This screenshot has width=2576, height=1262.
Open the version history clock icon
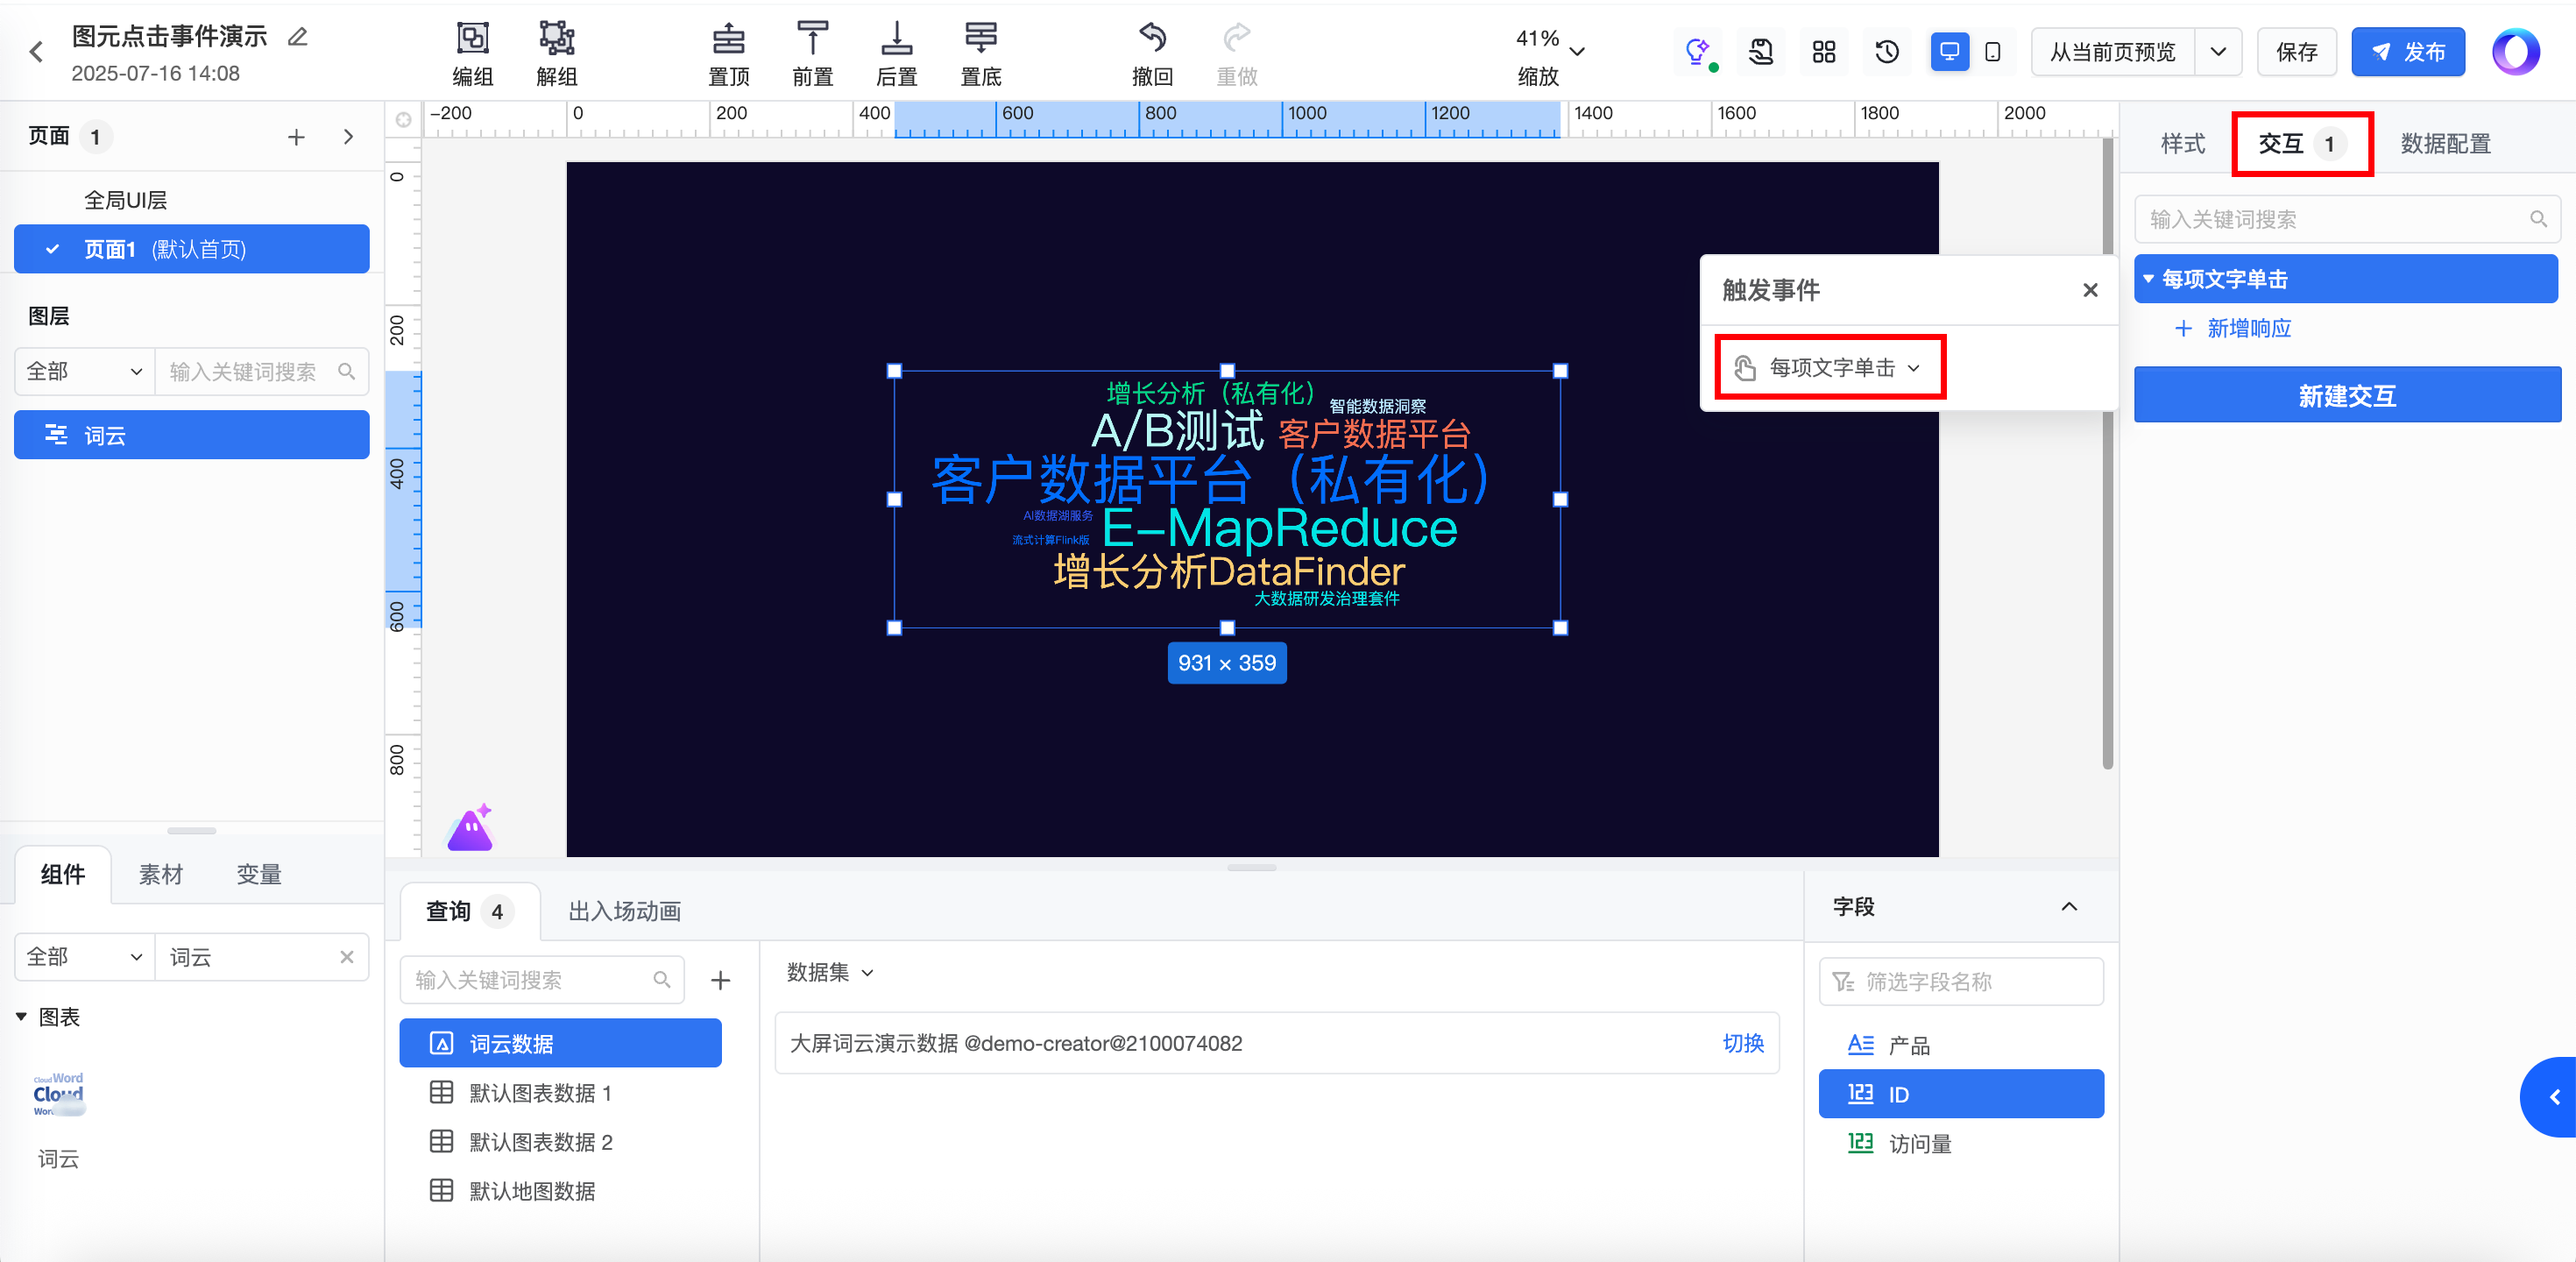(1886, 52)
